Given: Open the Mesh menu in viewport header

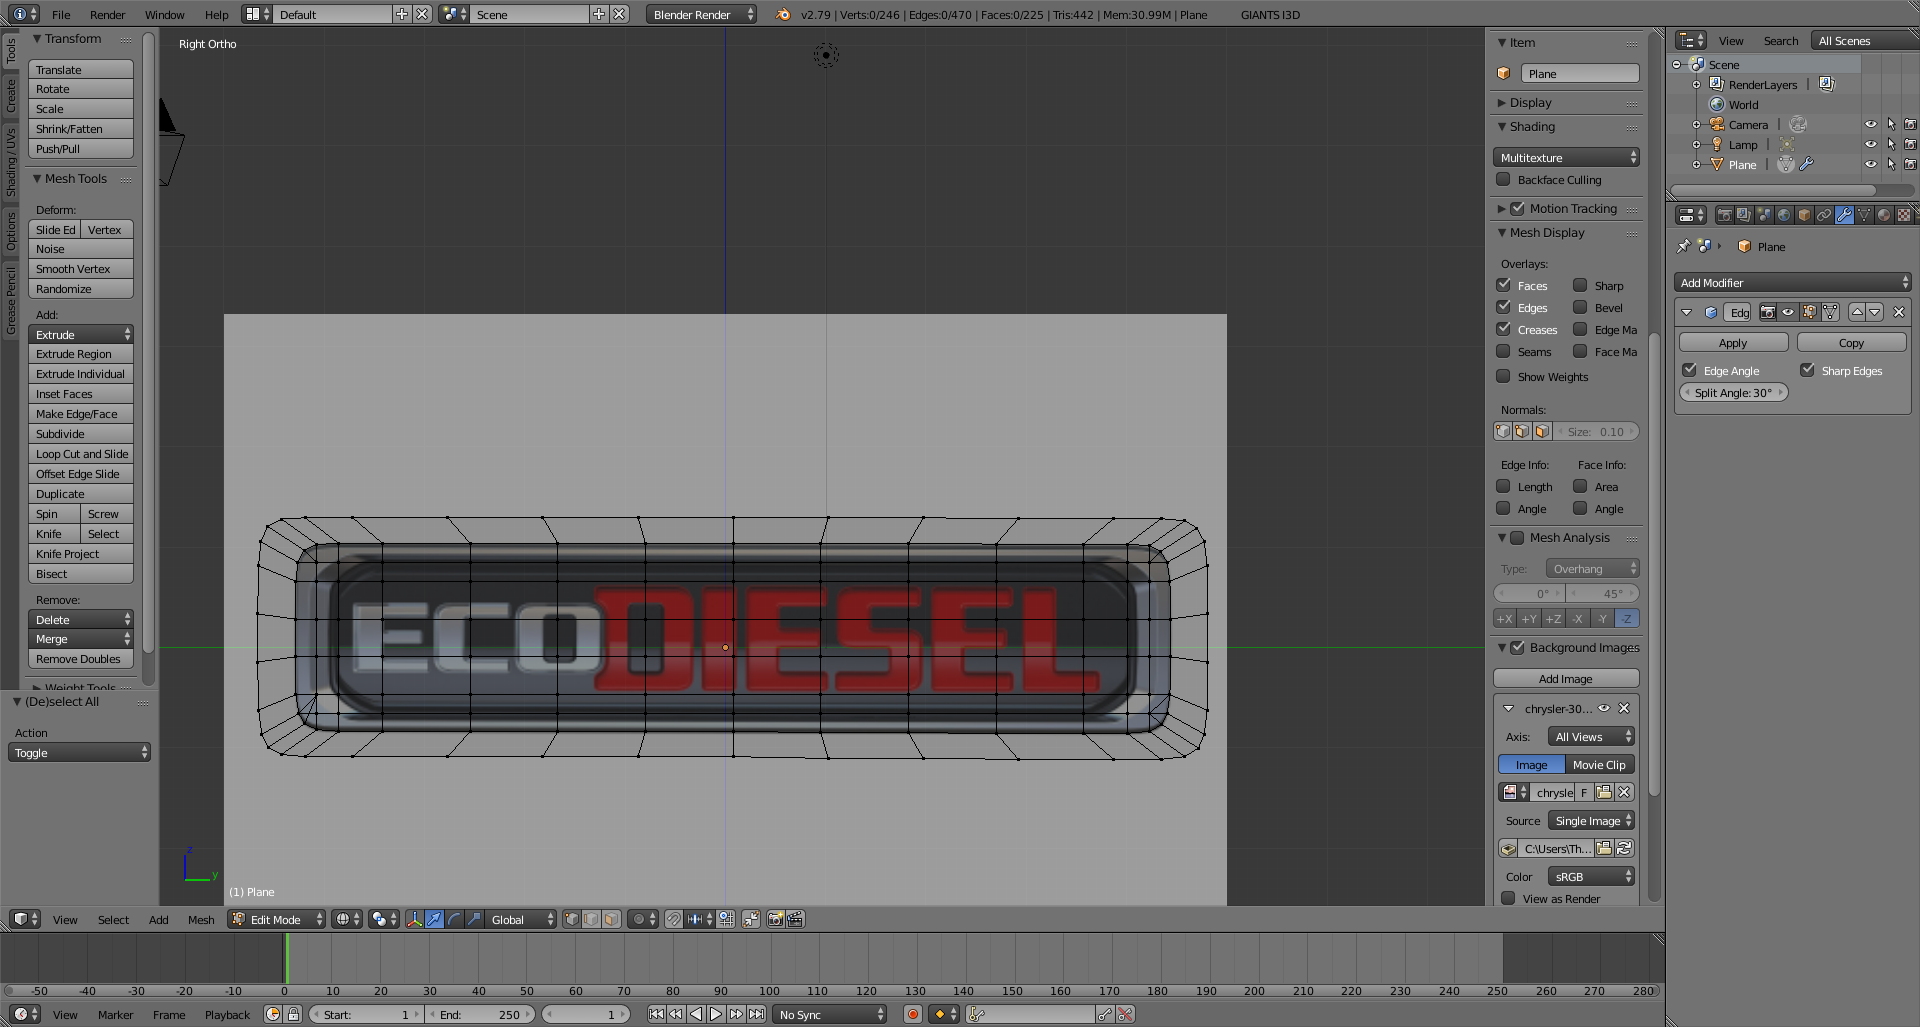Looking at the screenshot, I should point(201,919).
